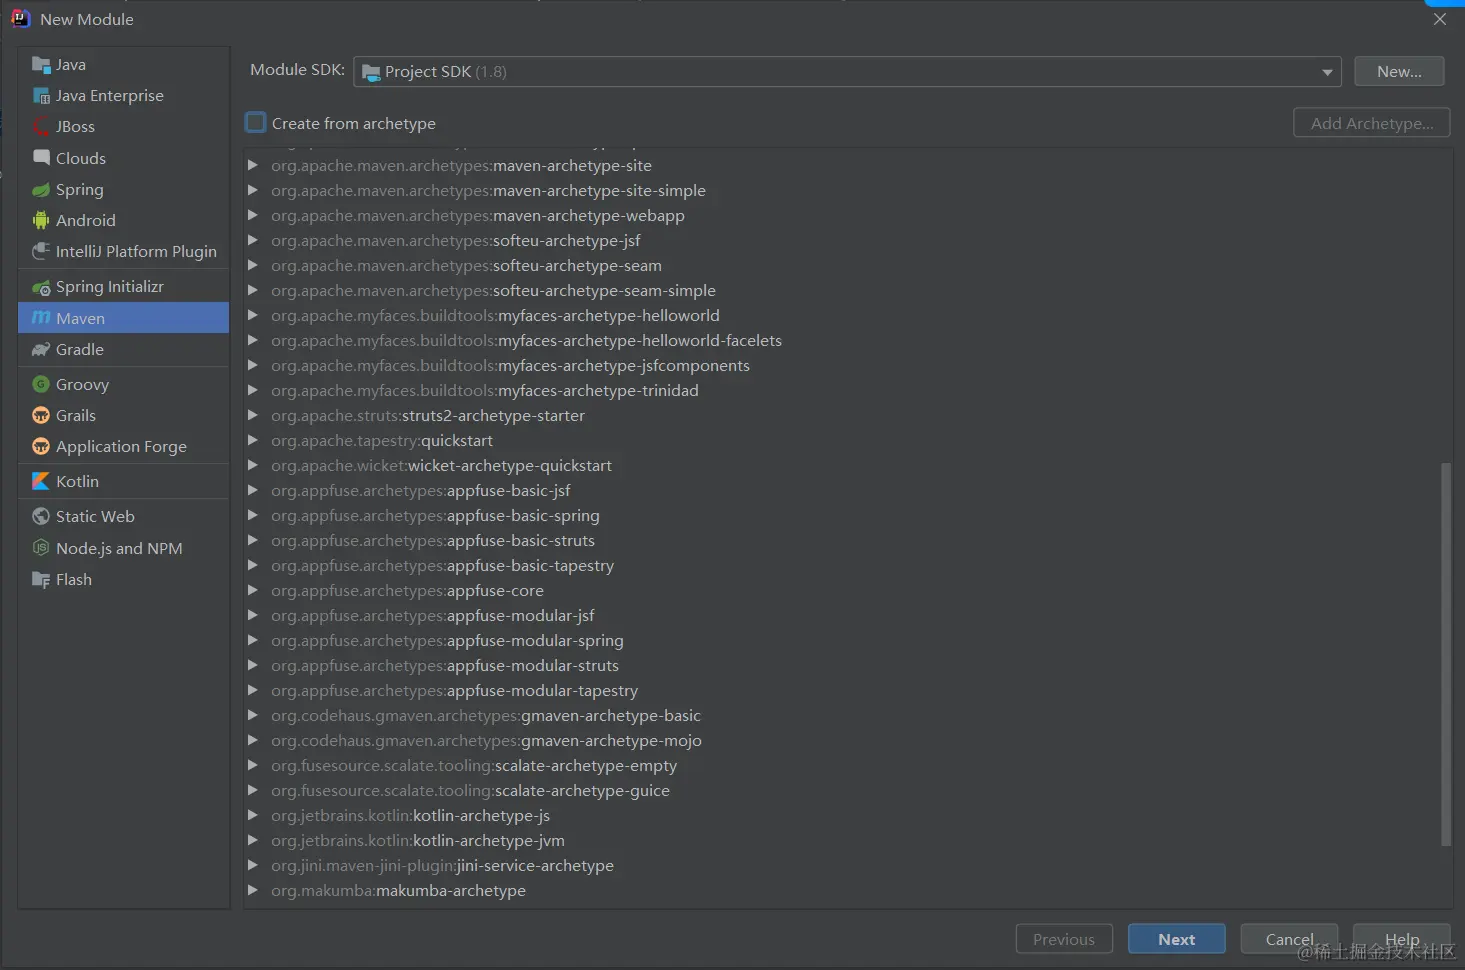Expand struts2-archetype-starter entry
This screenshot has width=1465, height=970.
click(x=253, y=415)
